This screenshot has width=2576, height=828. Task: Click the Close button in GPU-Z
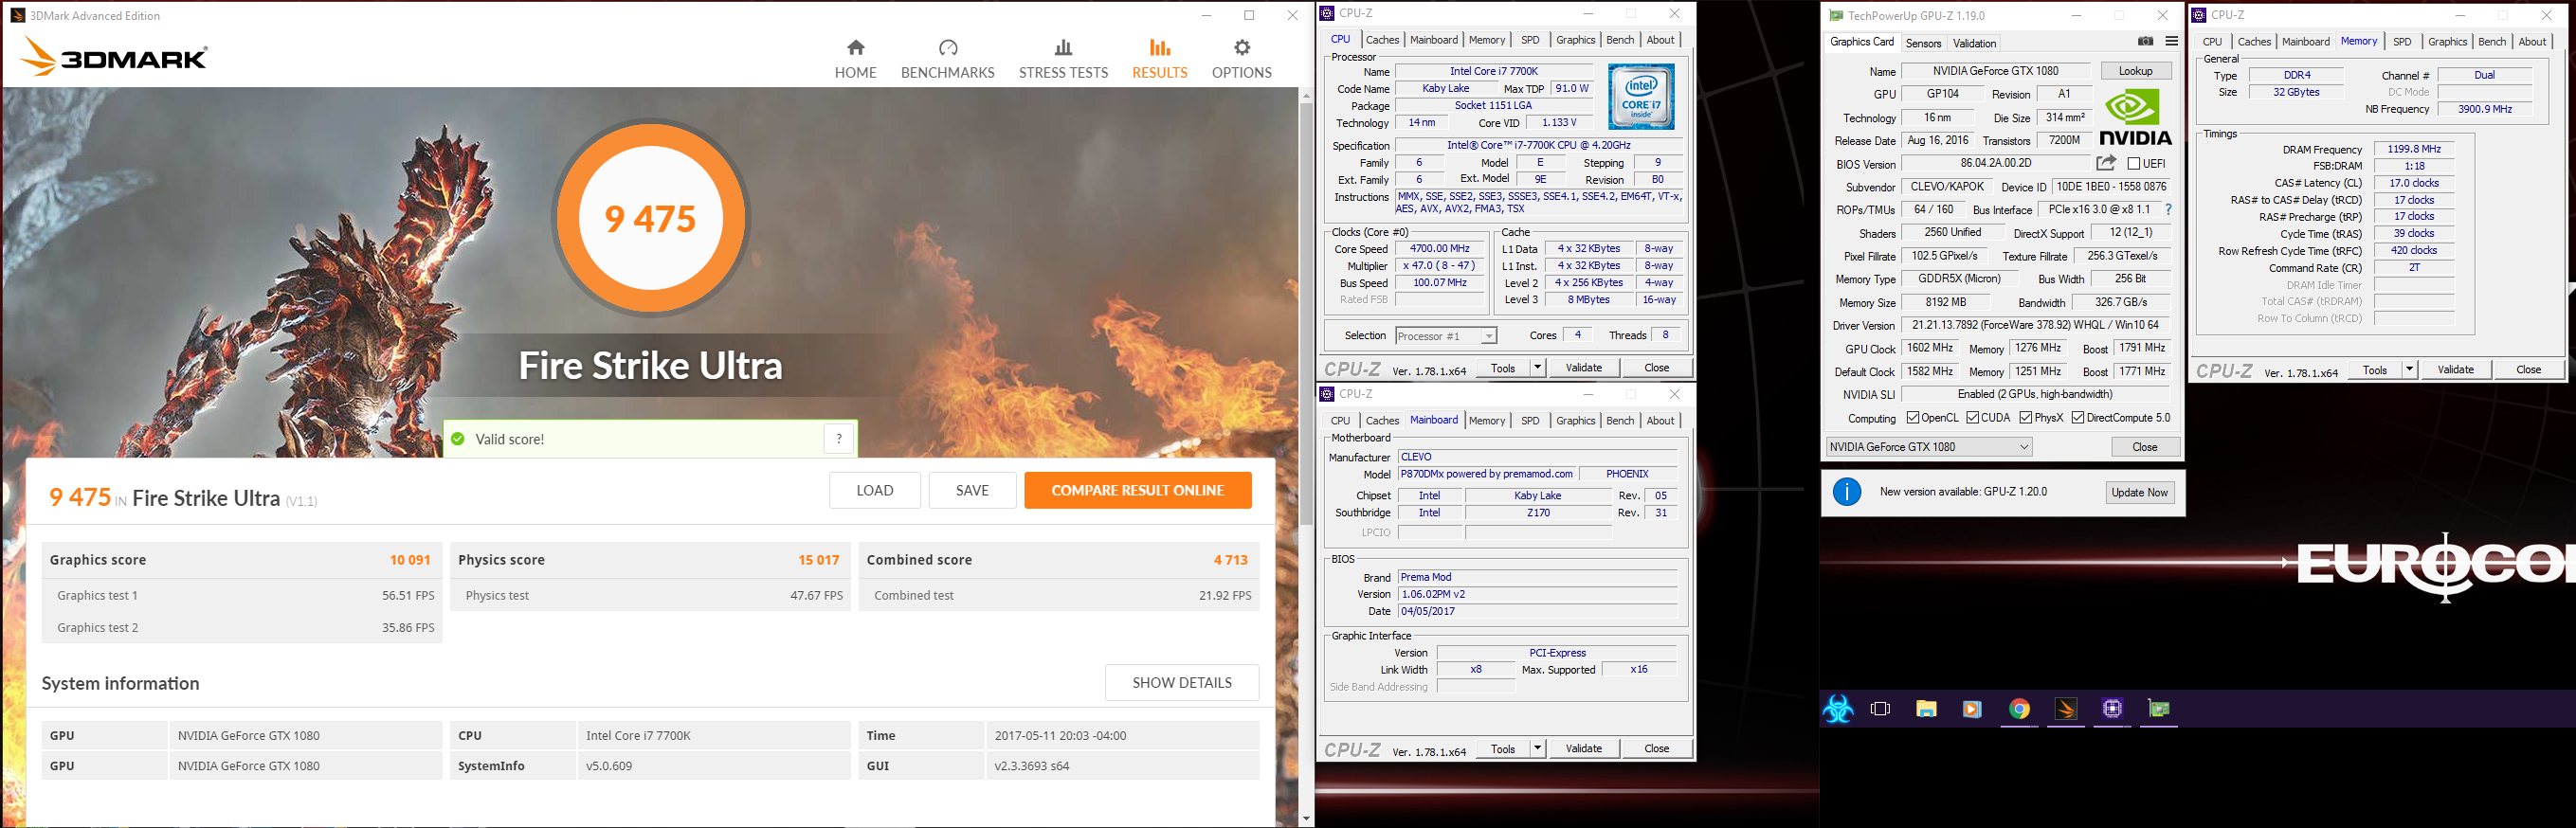point(2144,447)
